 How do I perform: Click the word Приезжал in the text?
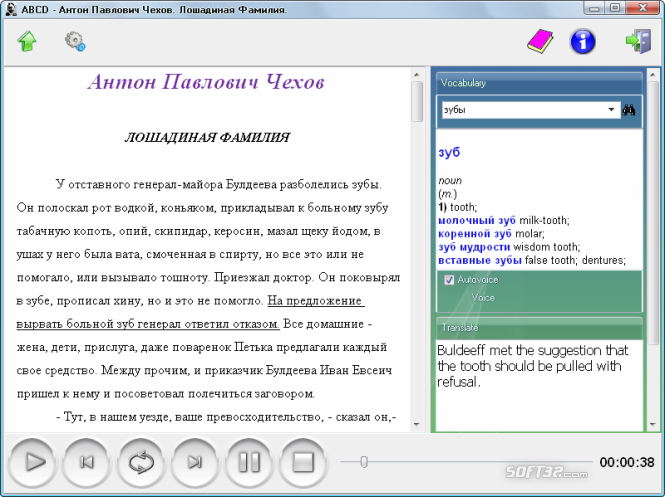240,278
